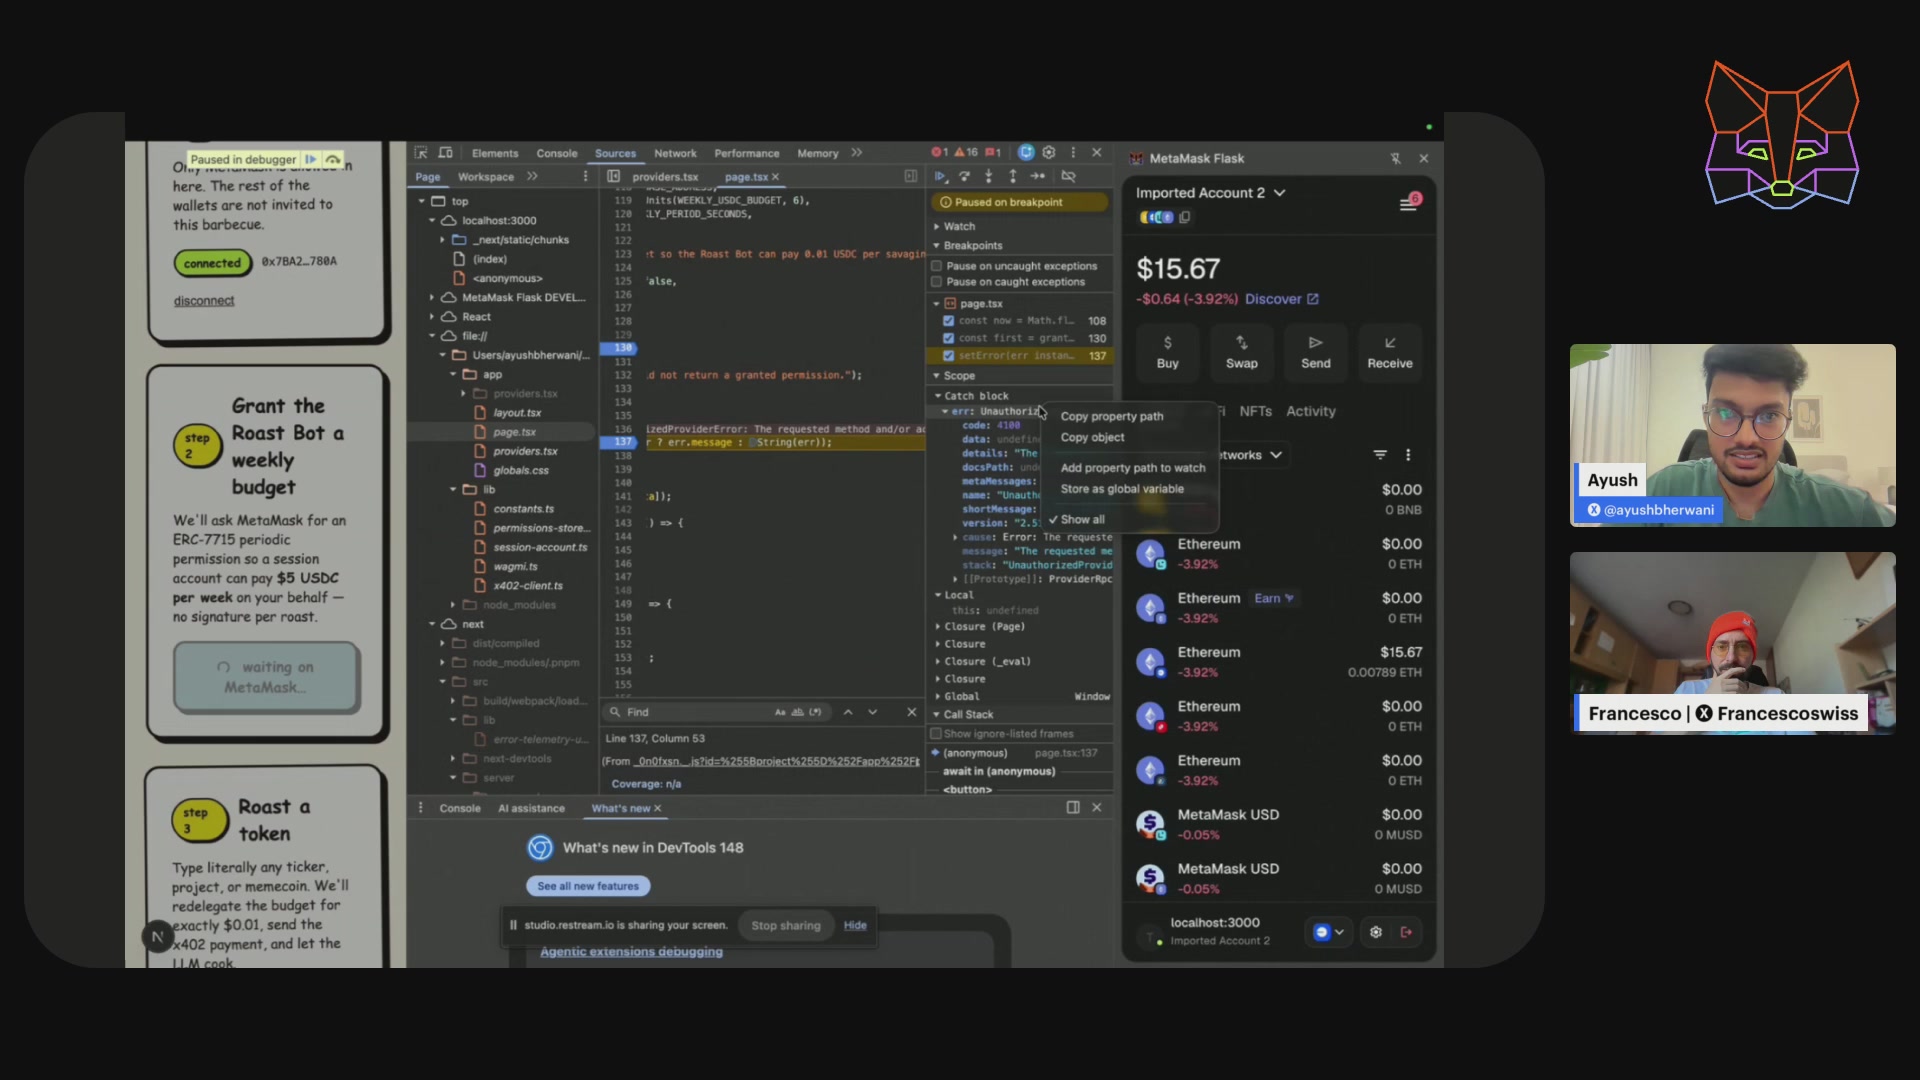Click the step out of function icon
The width and height of the screenshot is (1920, 1080).
[1013, 177]
